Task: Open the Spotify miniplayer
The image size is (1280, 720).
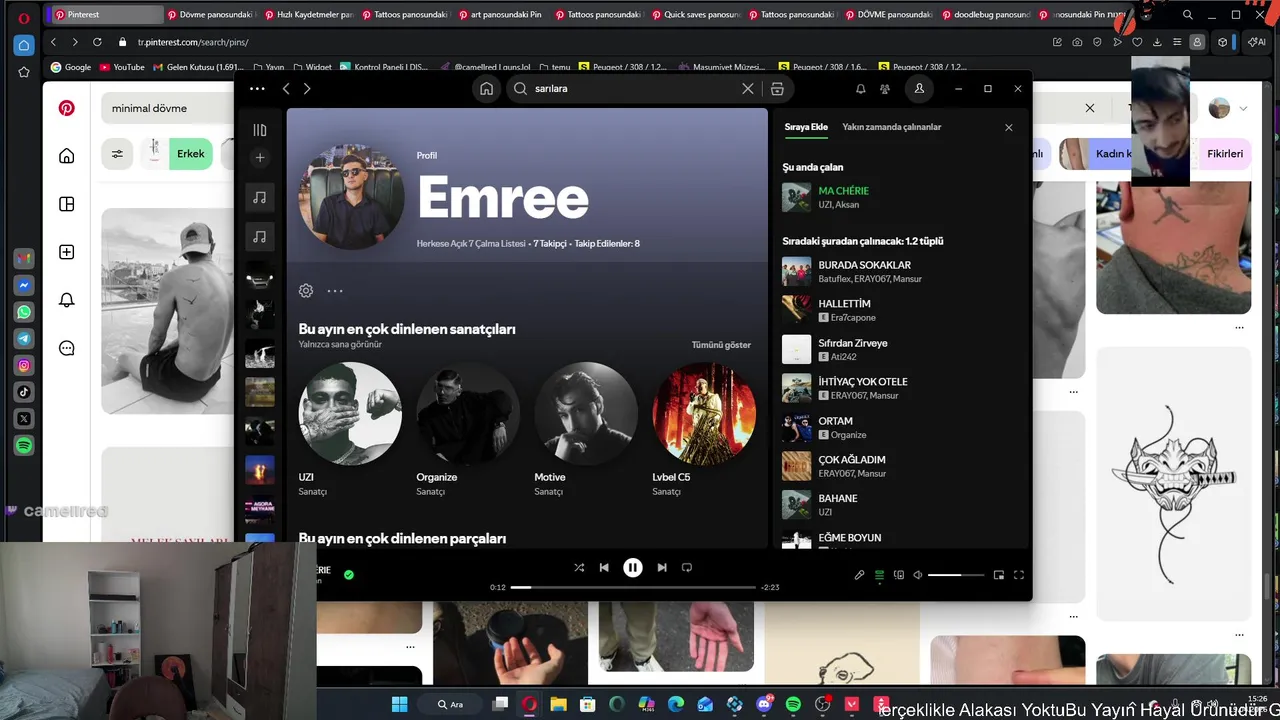Action: (998, 575)
